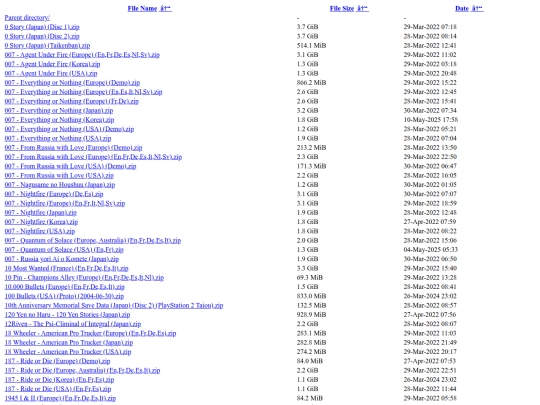
Task: Sort listing by File Size header
Action: tap(342, 8)
